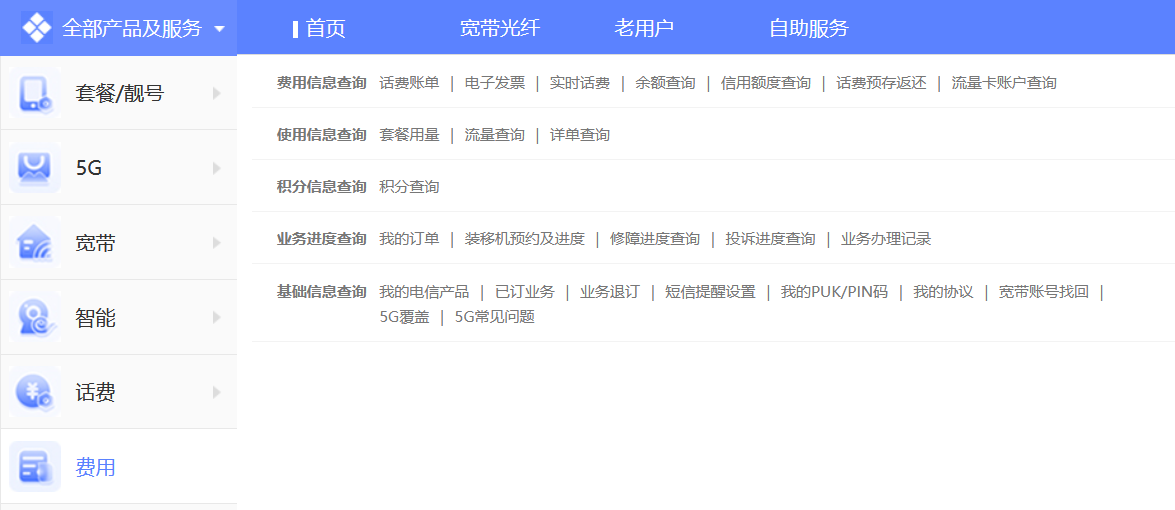
Task: Click 全部产品及服务 menu title
Action: (132, 28)
